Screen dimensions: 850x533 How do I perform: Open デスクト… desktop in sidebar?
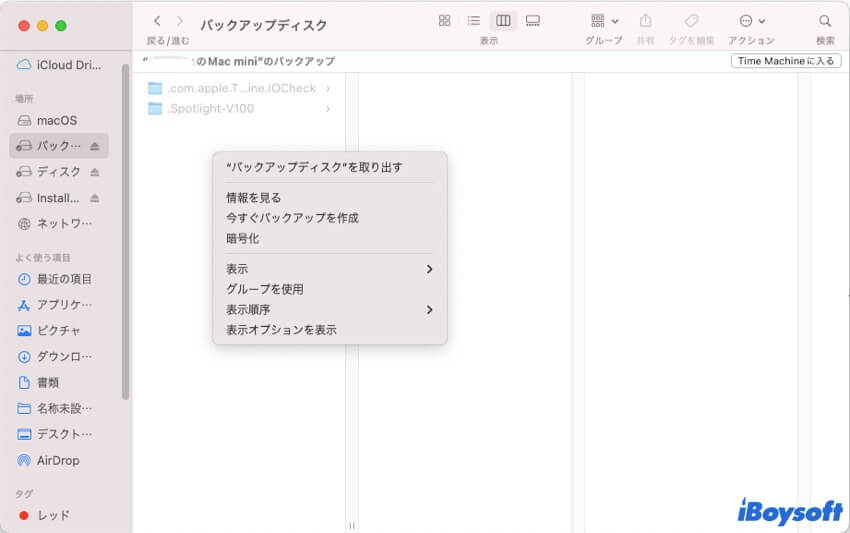[x=54, y=434]
